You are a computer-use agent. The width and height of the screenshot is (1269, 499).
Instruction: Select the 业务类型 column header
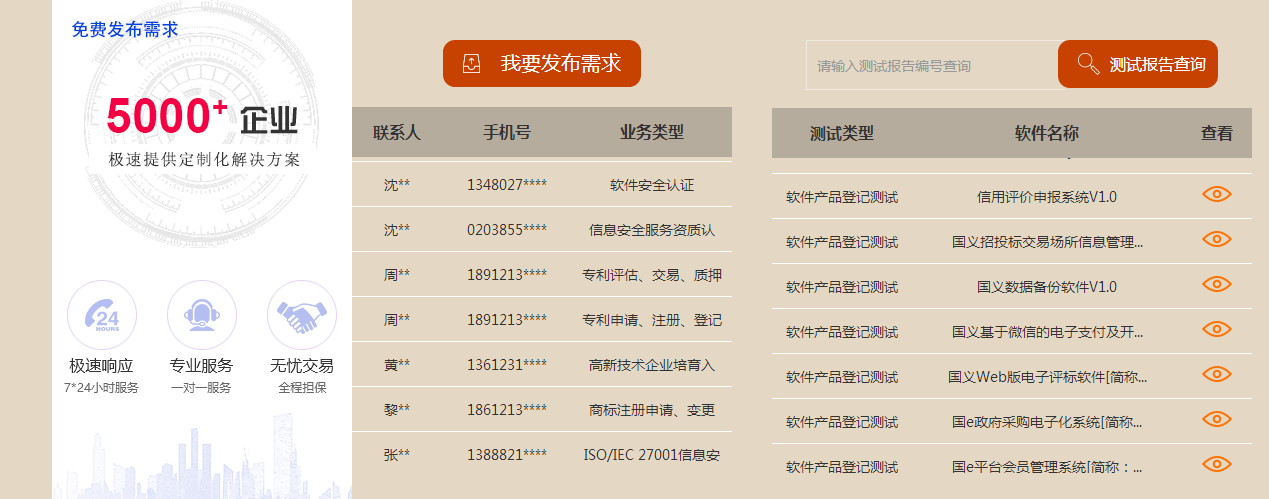[x=651, y=132]
